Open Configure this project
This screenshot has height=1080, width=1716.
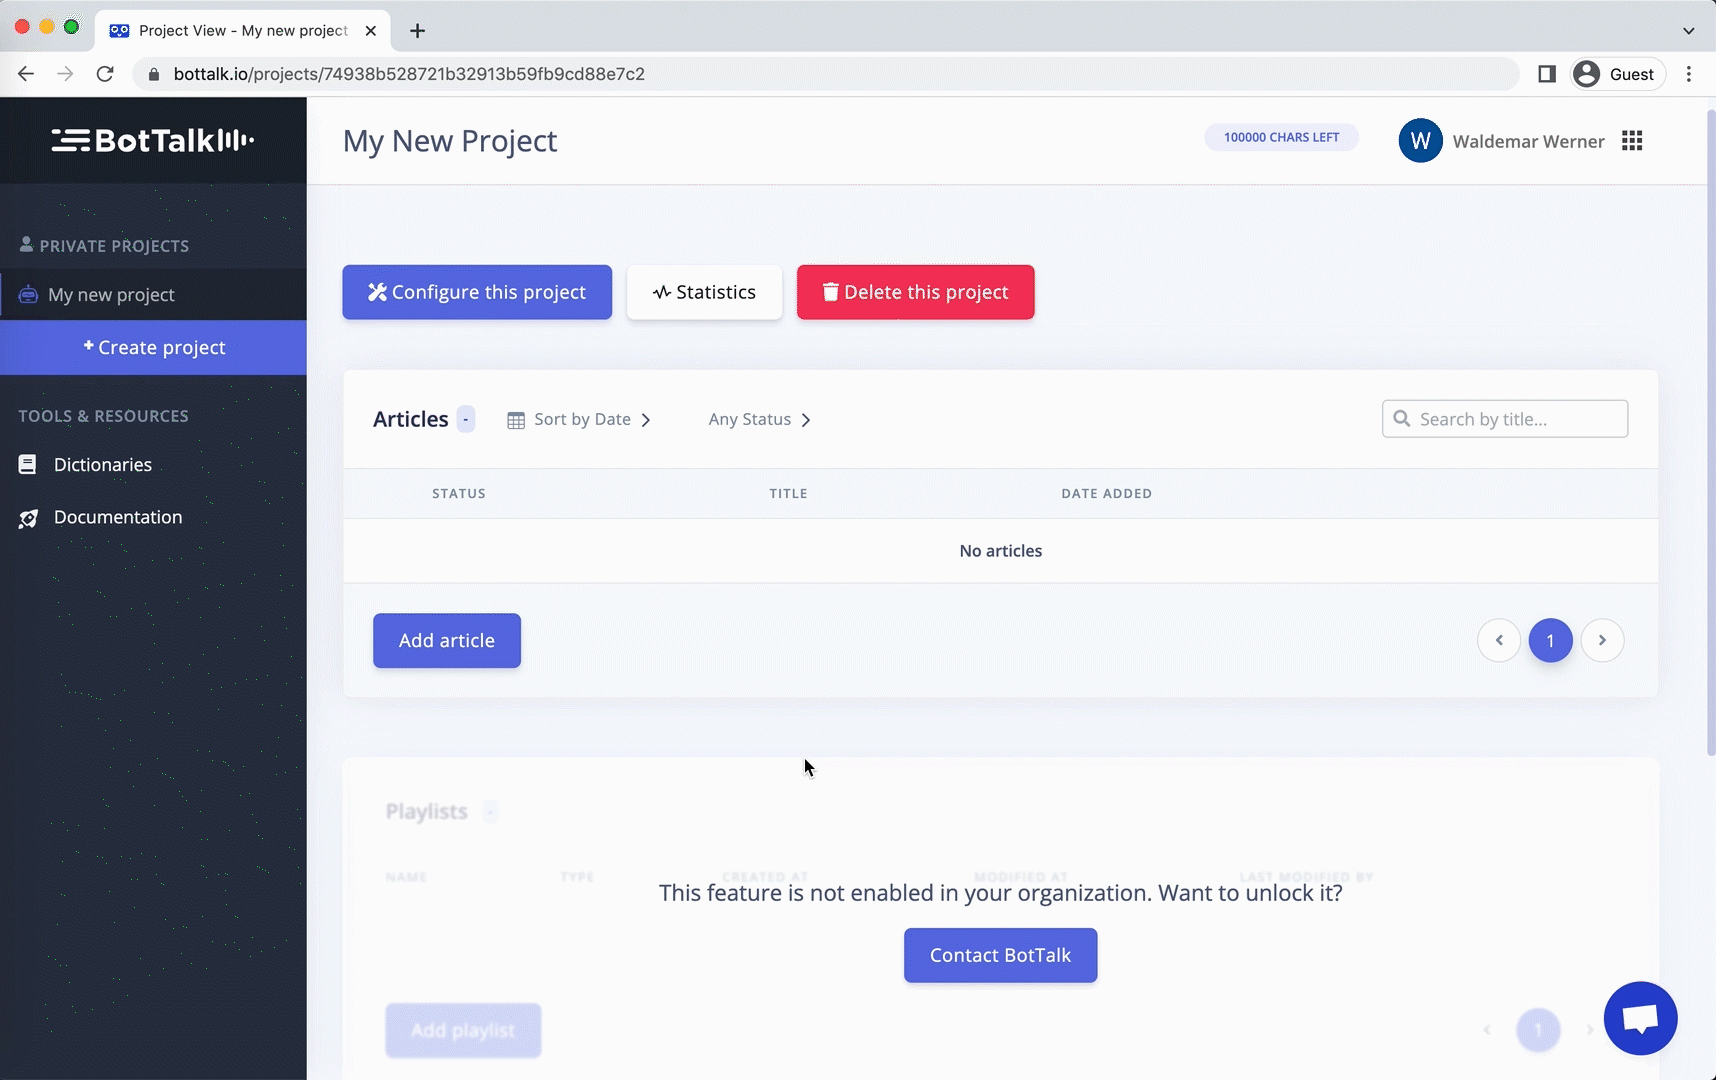click(x=477, y=292)
